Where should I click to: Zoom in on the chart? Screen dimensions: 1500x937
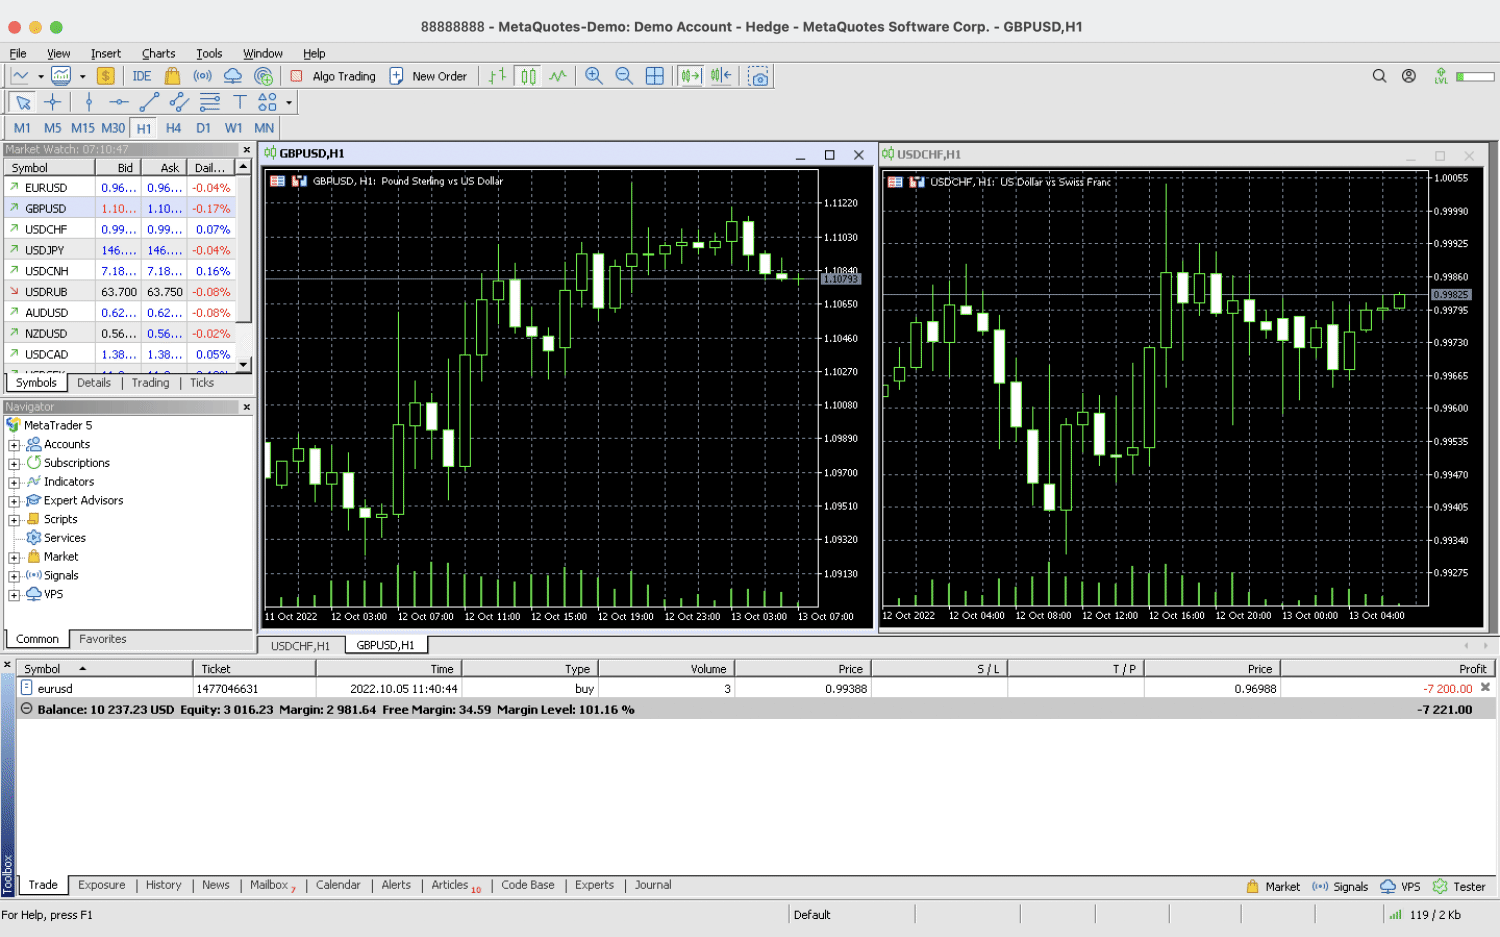[594, 76]
